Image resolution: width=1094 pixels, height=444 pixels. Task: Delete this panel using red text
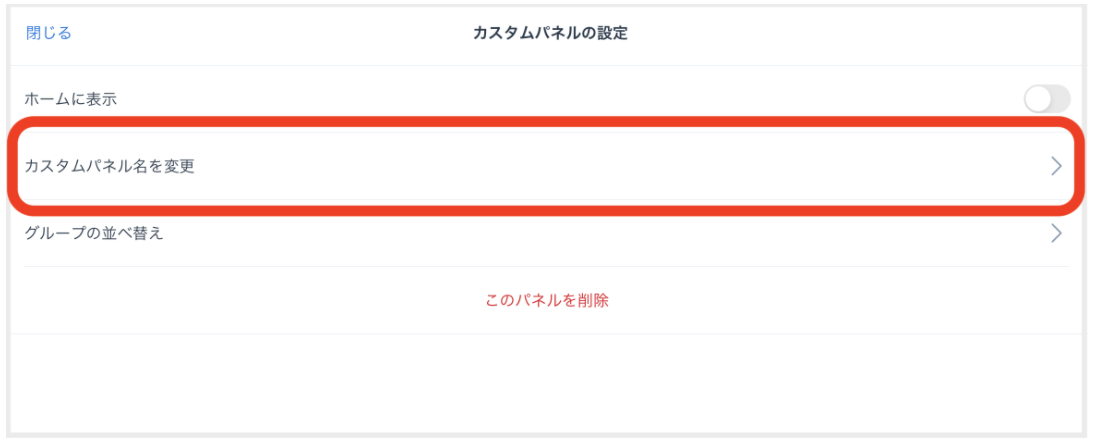[x=547, y=300]
